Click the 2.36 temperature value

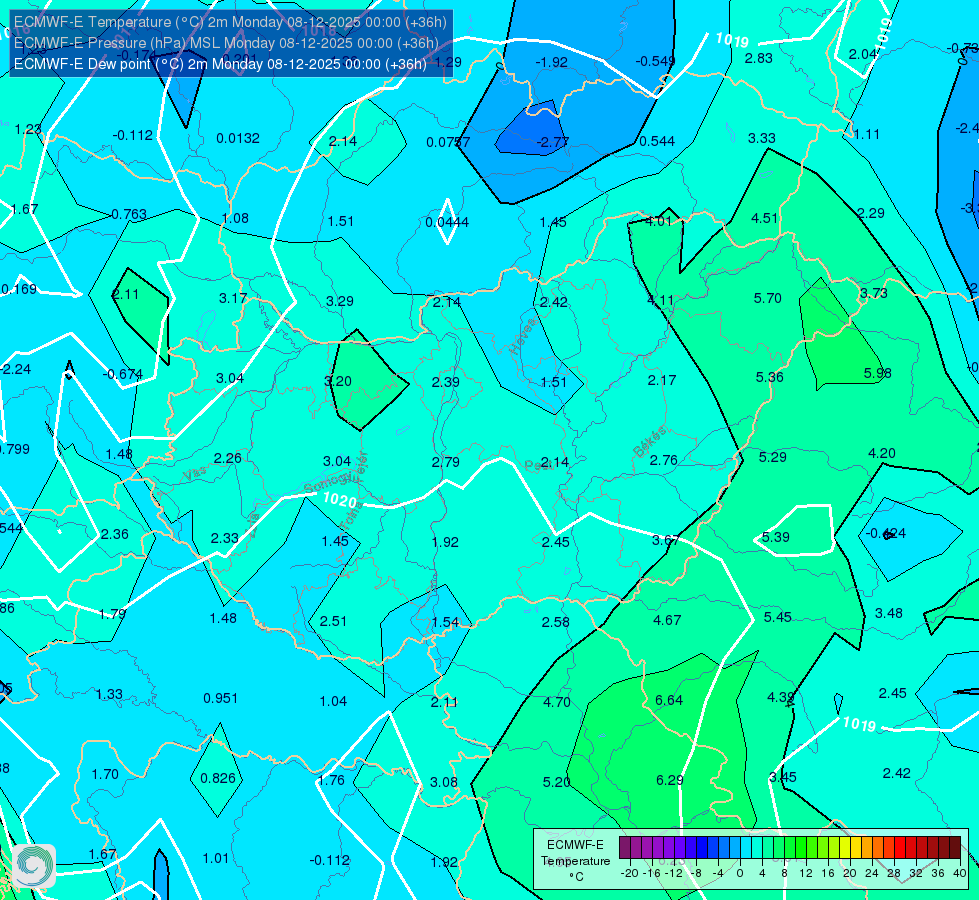(x=115, y=534)
